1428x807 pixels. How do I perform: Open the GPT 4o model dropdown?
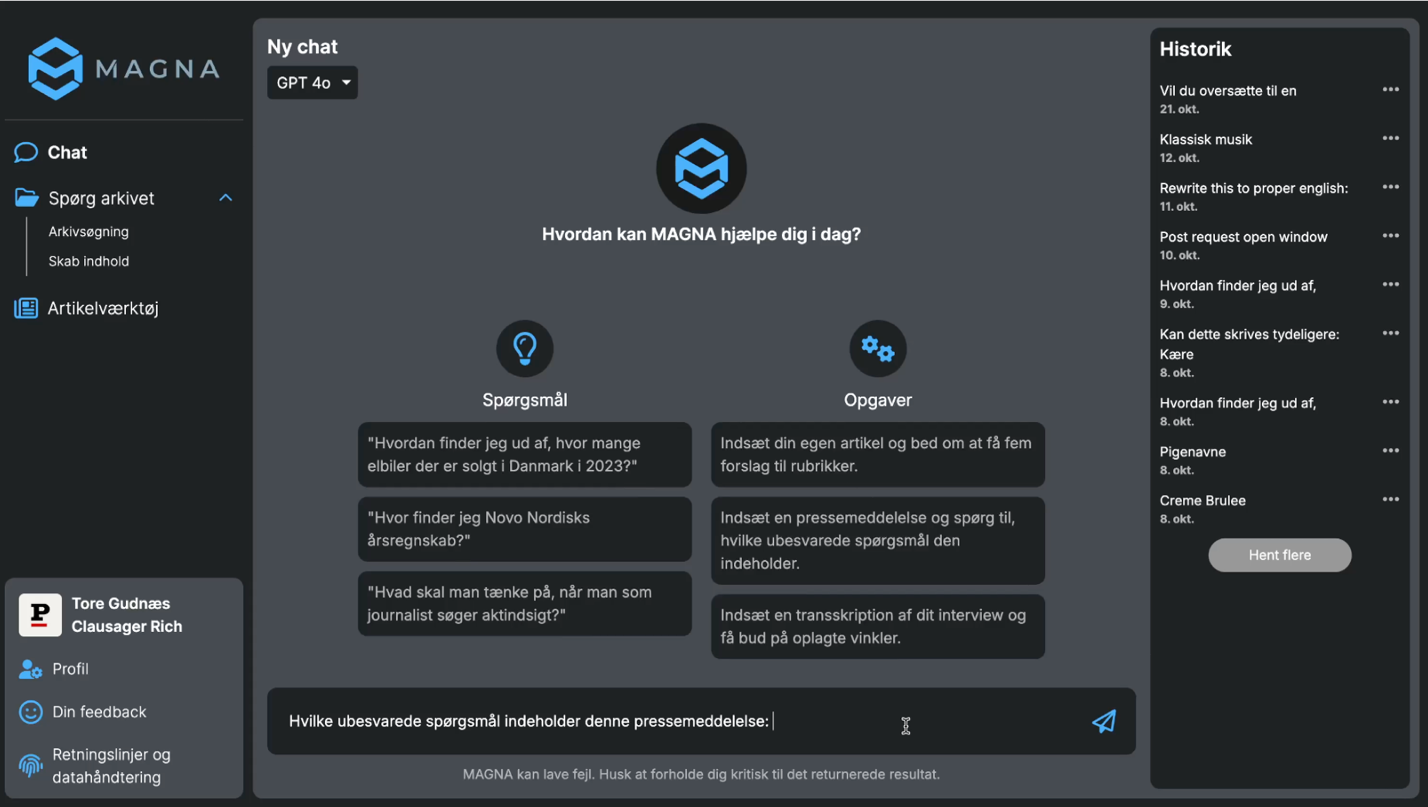coord(312,82)
